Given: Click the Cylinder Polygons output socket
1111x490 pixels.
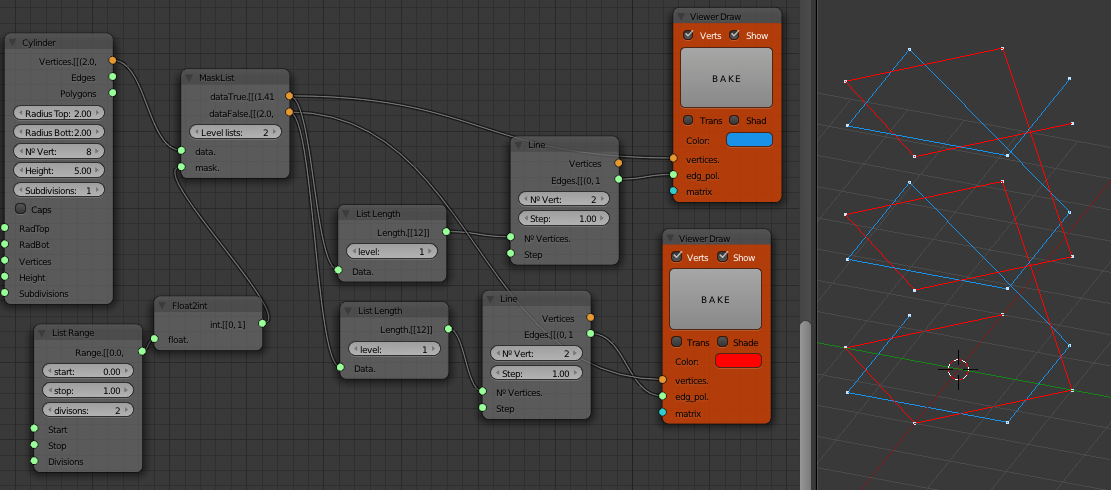Looking at the screenshot, I should 113,93.
